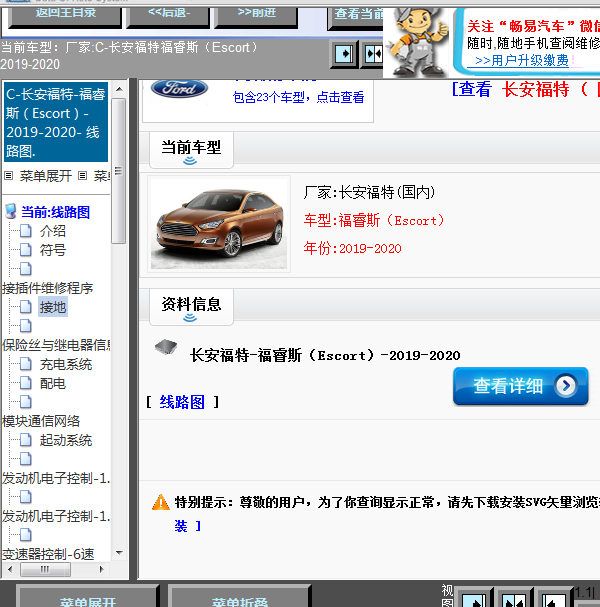This screenshot has height=607, width=600.
Task: Click the page icon beside 接地
Action: 26,307
